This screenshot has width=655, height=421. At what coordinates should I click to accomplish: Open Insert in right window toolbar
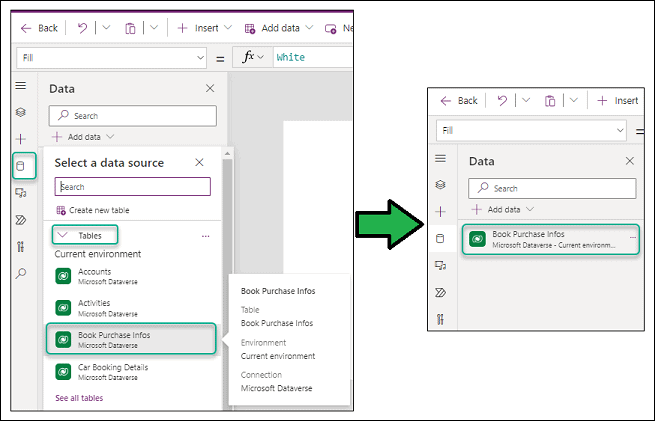pyautogui.click(x=617, y=101)
